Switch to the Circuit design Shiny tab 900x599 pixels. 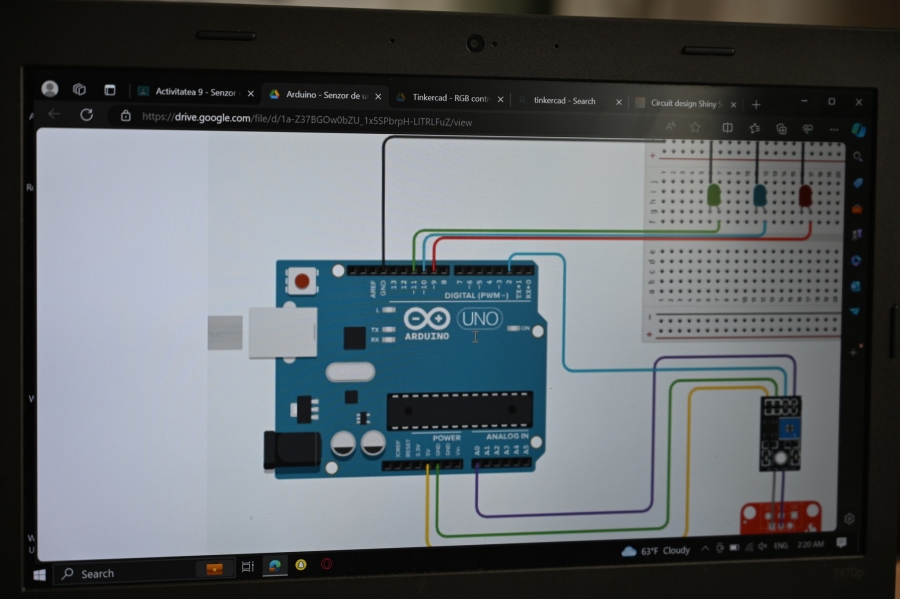coord(683,103)
